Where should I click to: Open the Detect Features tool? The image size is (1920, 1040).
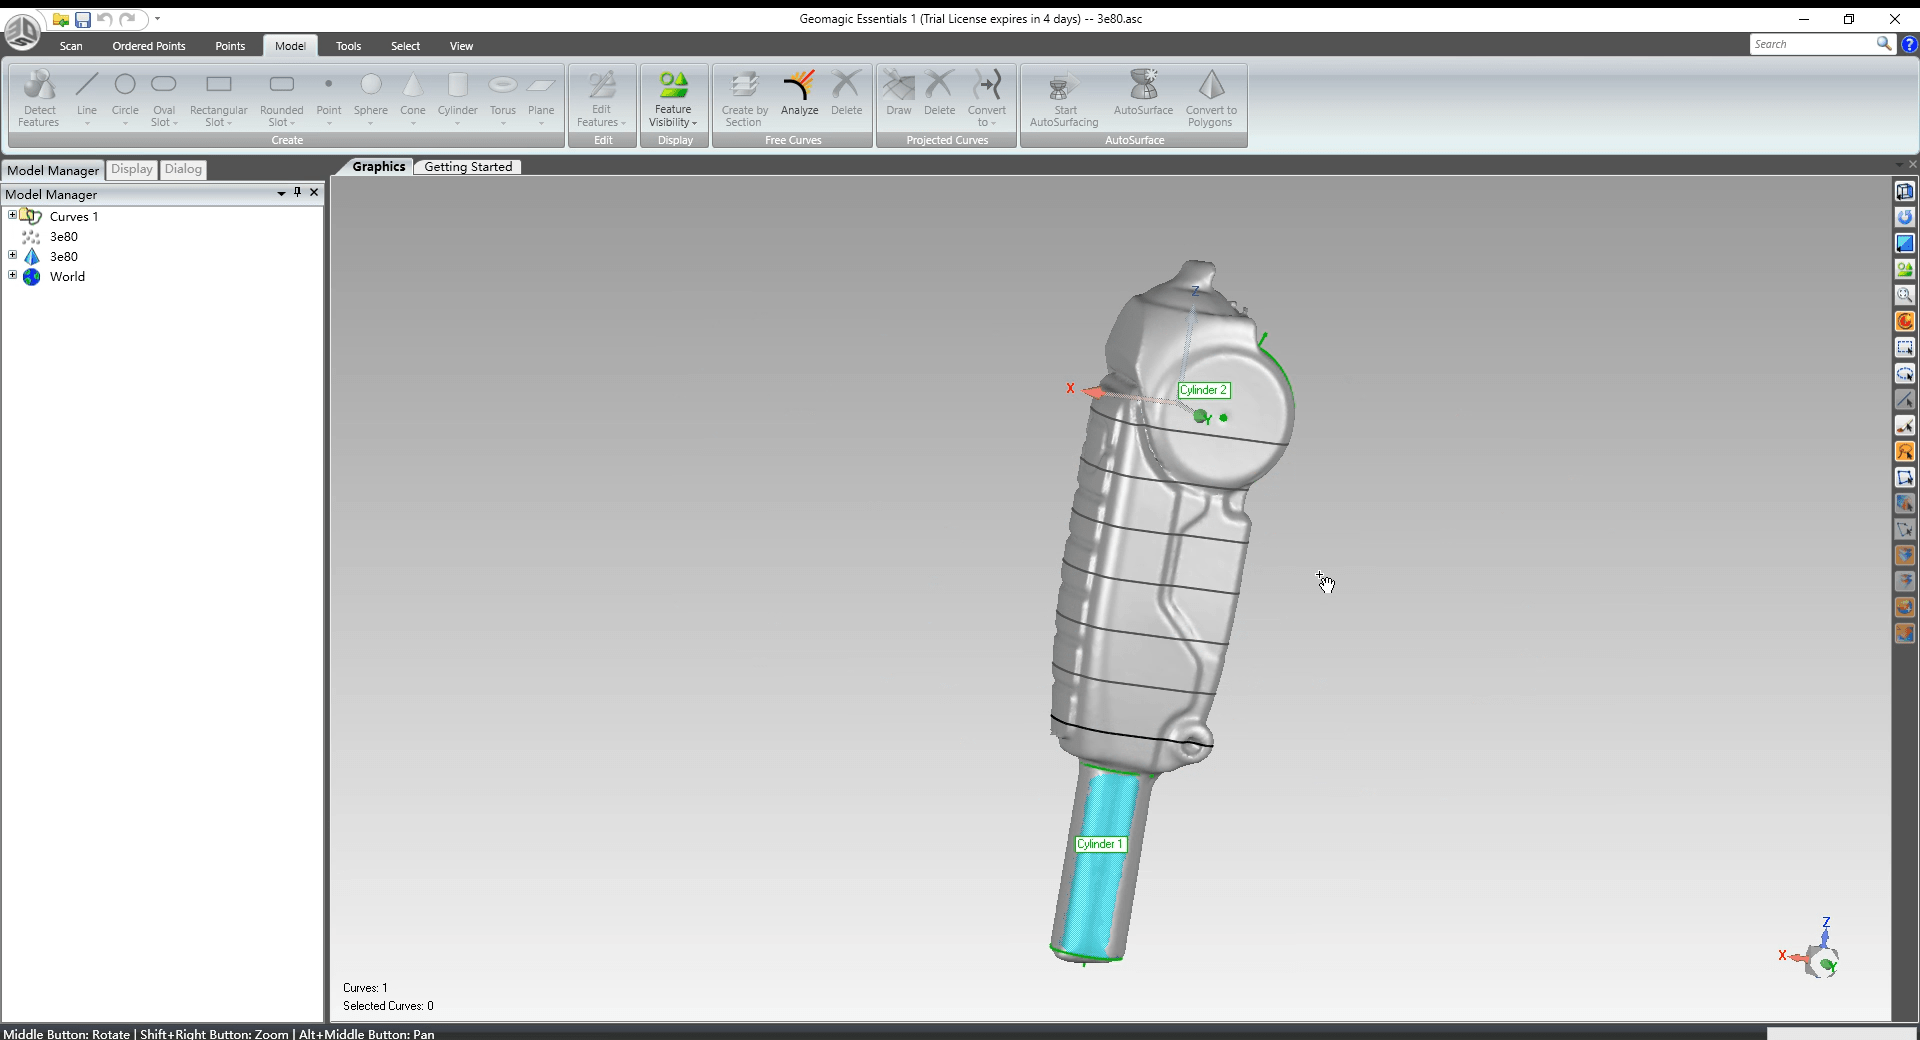coord(39,95)
